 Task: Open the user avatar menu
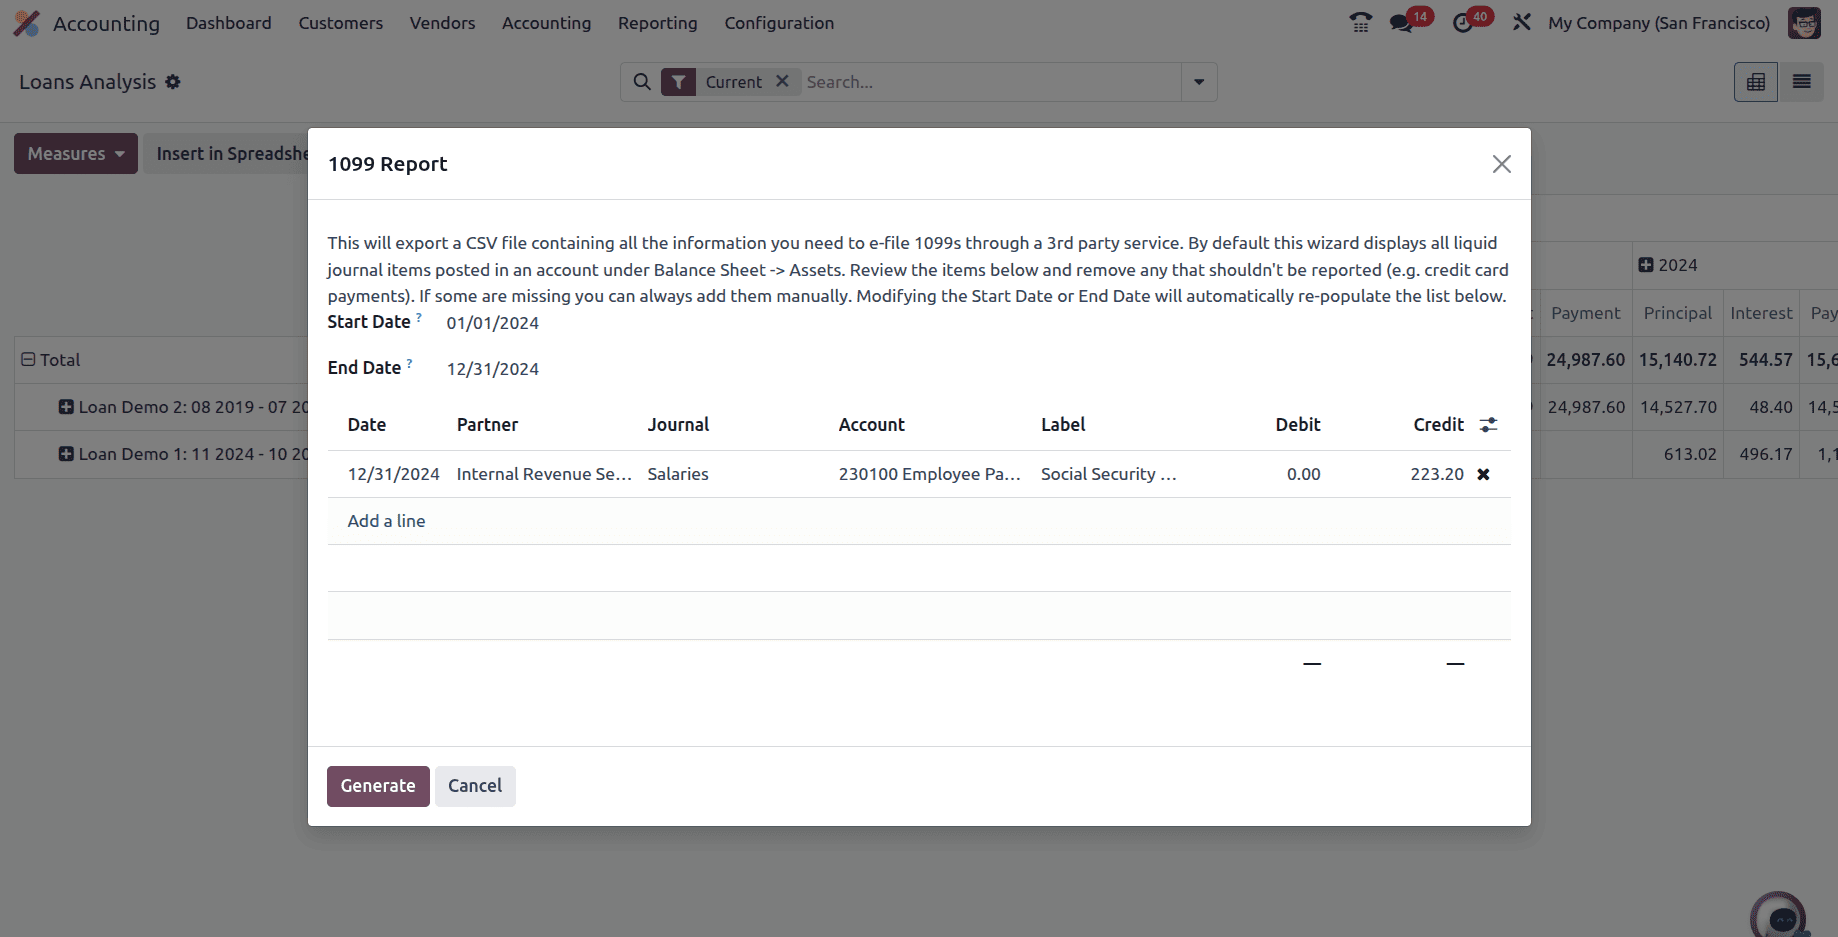point(1804,22)
